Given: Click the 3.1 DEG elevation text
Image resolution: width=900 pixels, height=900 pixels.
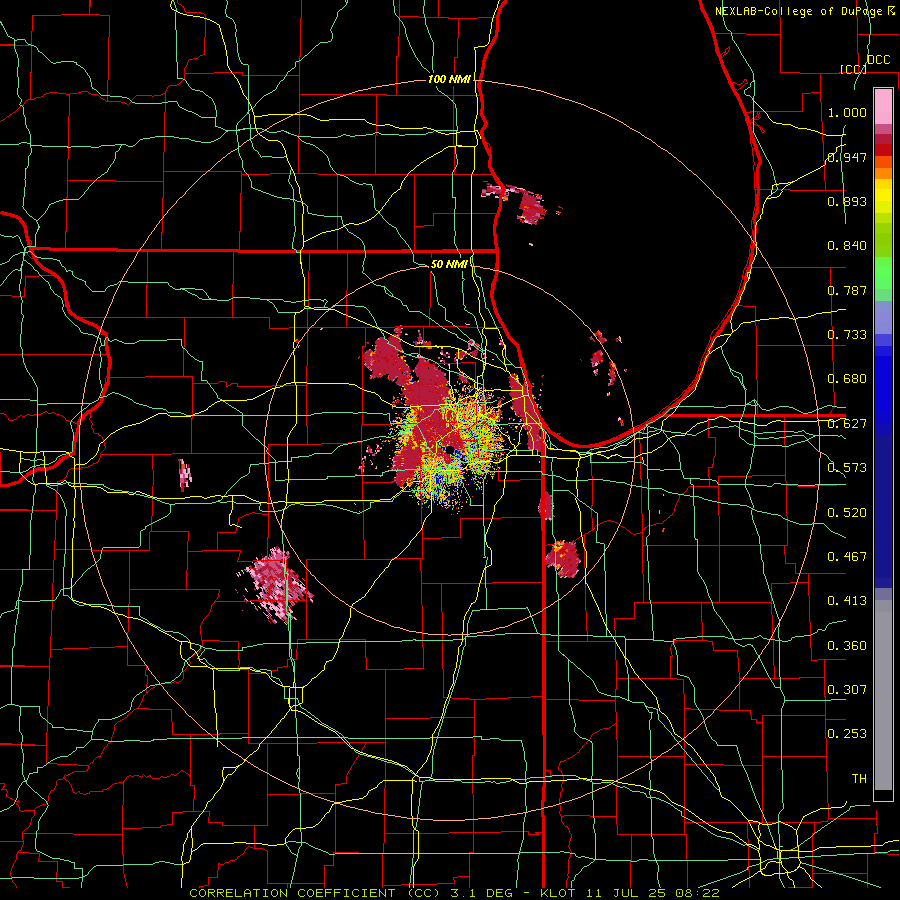Looking at the screenshot, I should click(480, 893).
